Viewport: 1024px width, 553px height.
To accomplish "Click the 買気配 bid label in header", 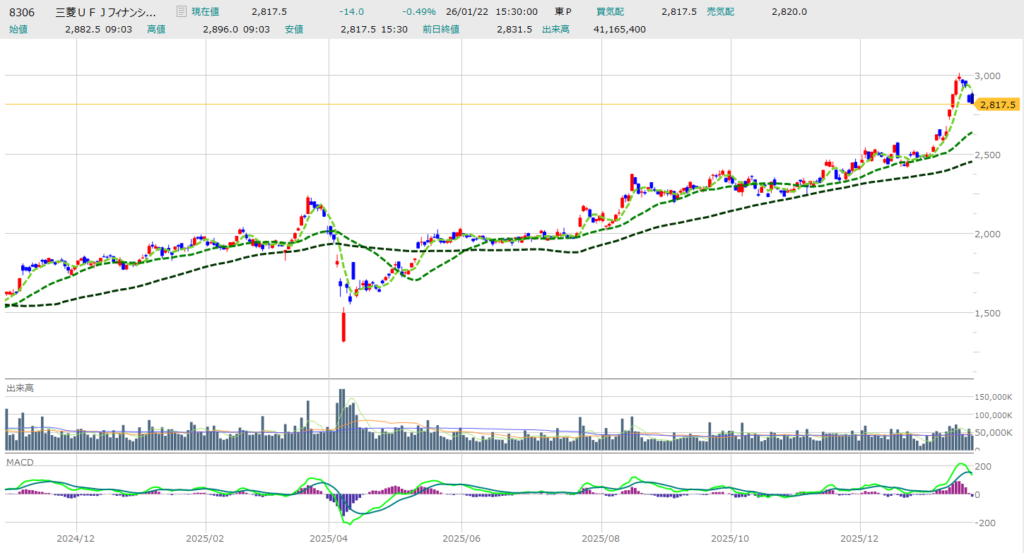I will tap(610, 12).
